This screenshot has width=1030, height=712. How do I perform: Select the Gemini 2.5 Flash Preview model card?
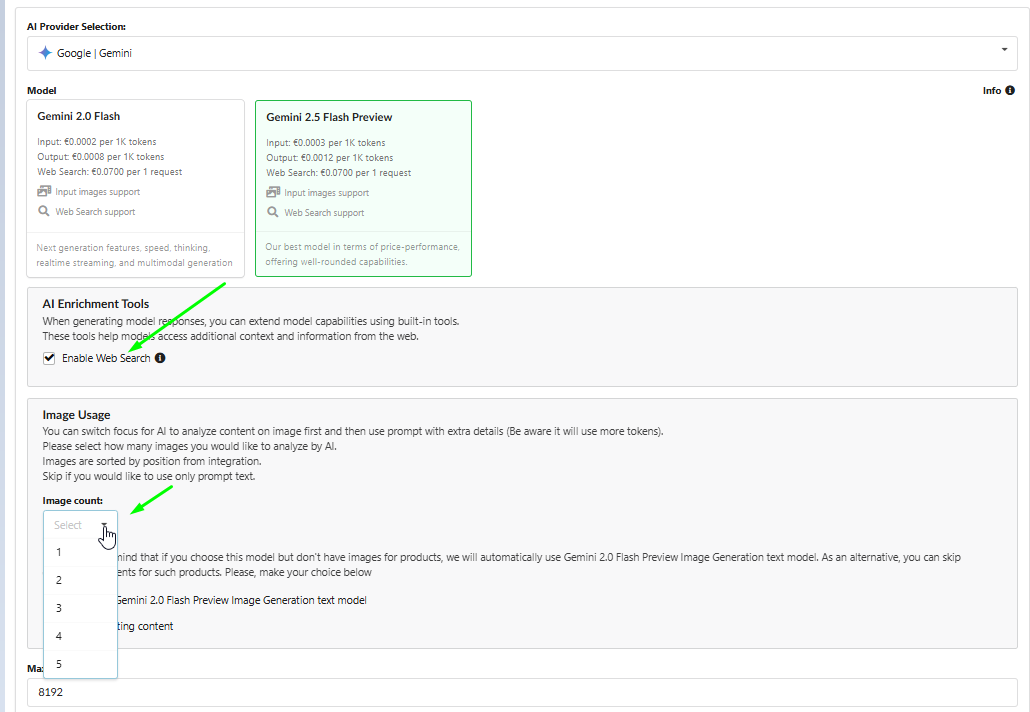[363, 189]
